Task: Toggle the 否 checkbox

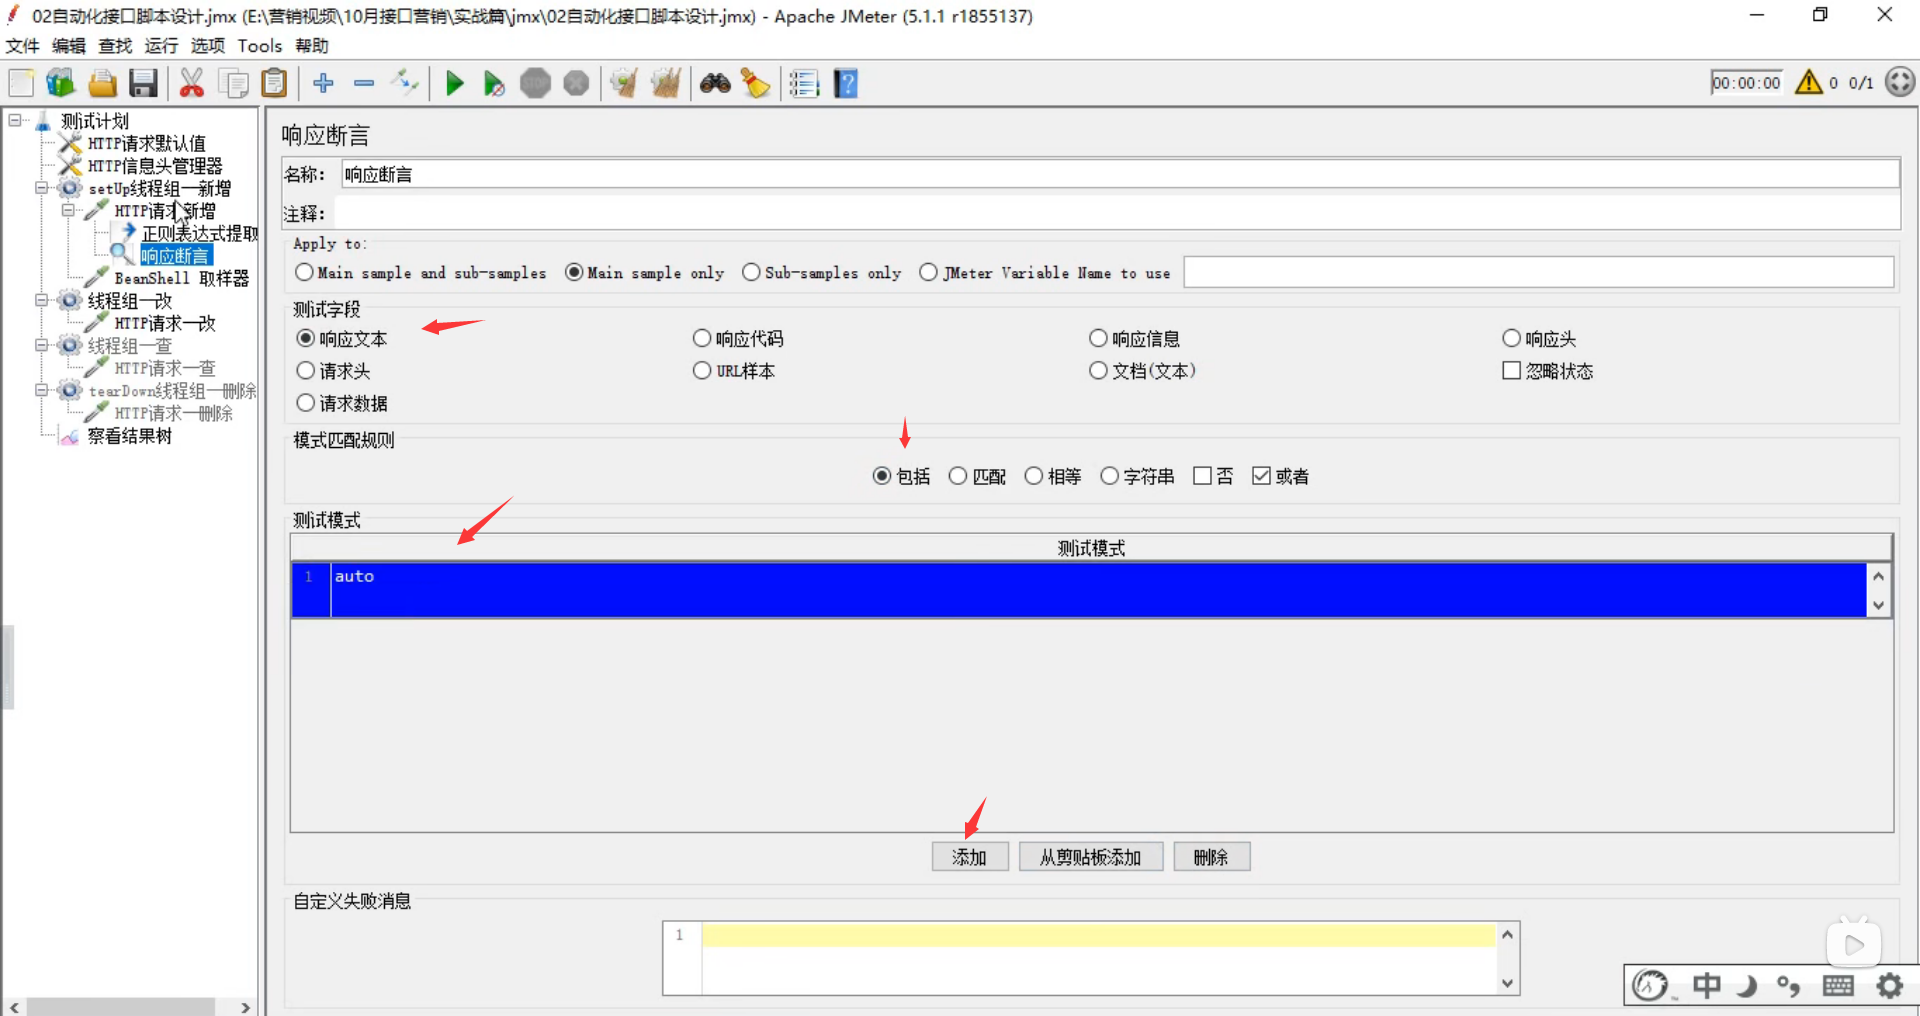Action: coord(1213,476)
